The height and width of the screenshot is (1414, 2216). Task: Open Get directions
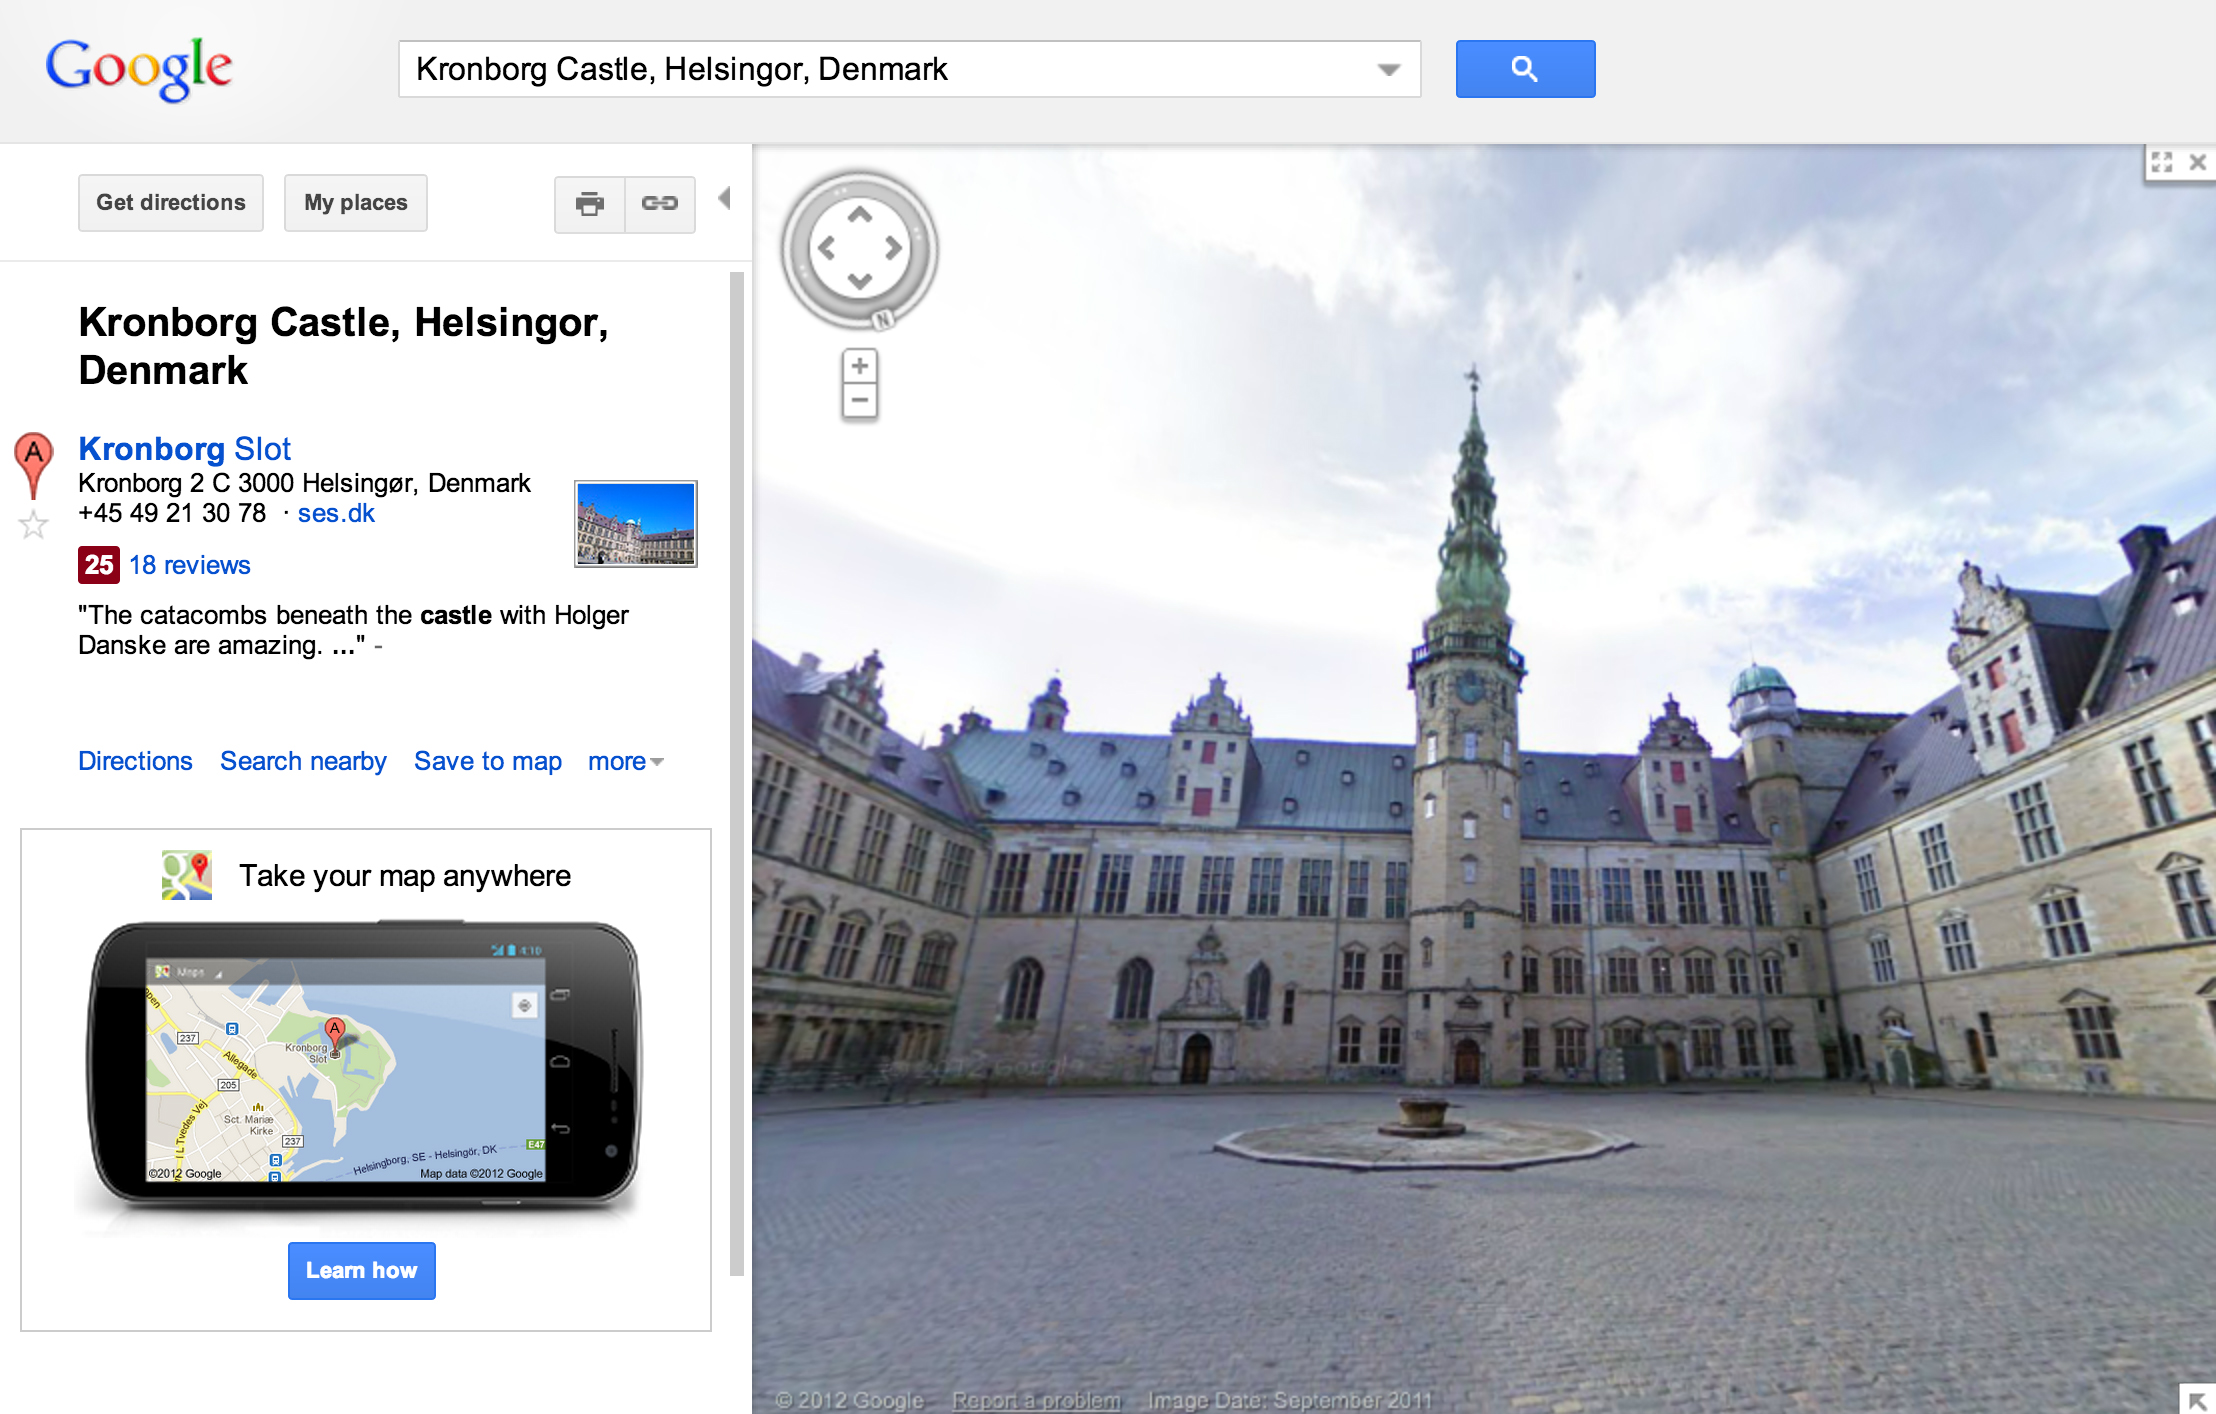pos(171,203)
